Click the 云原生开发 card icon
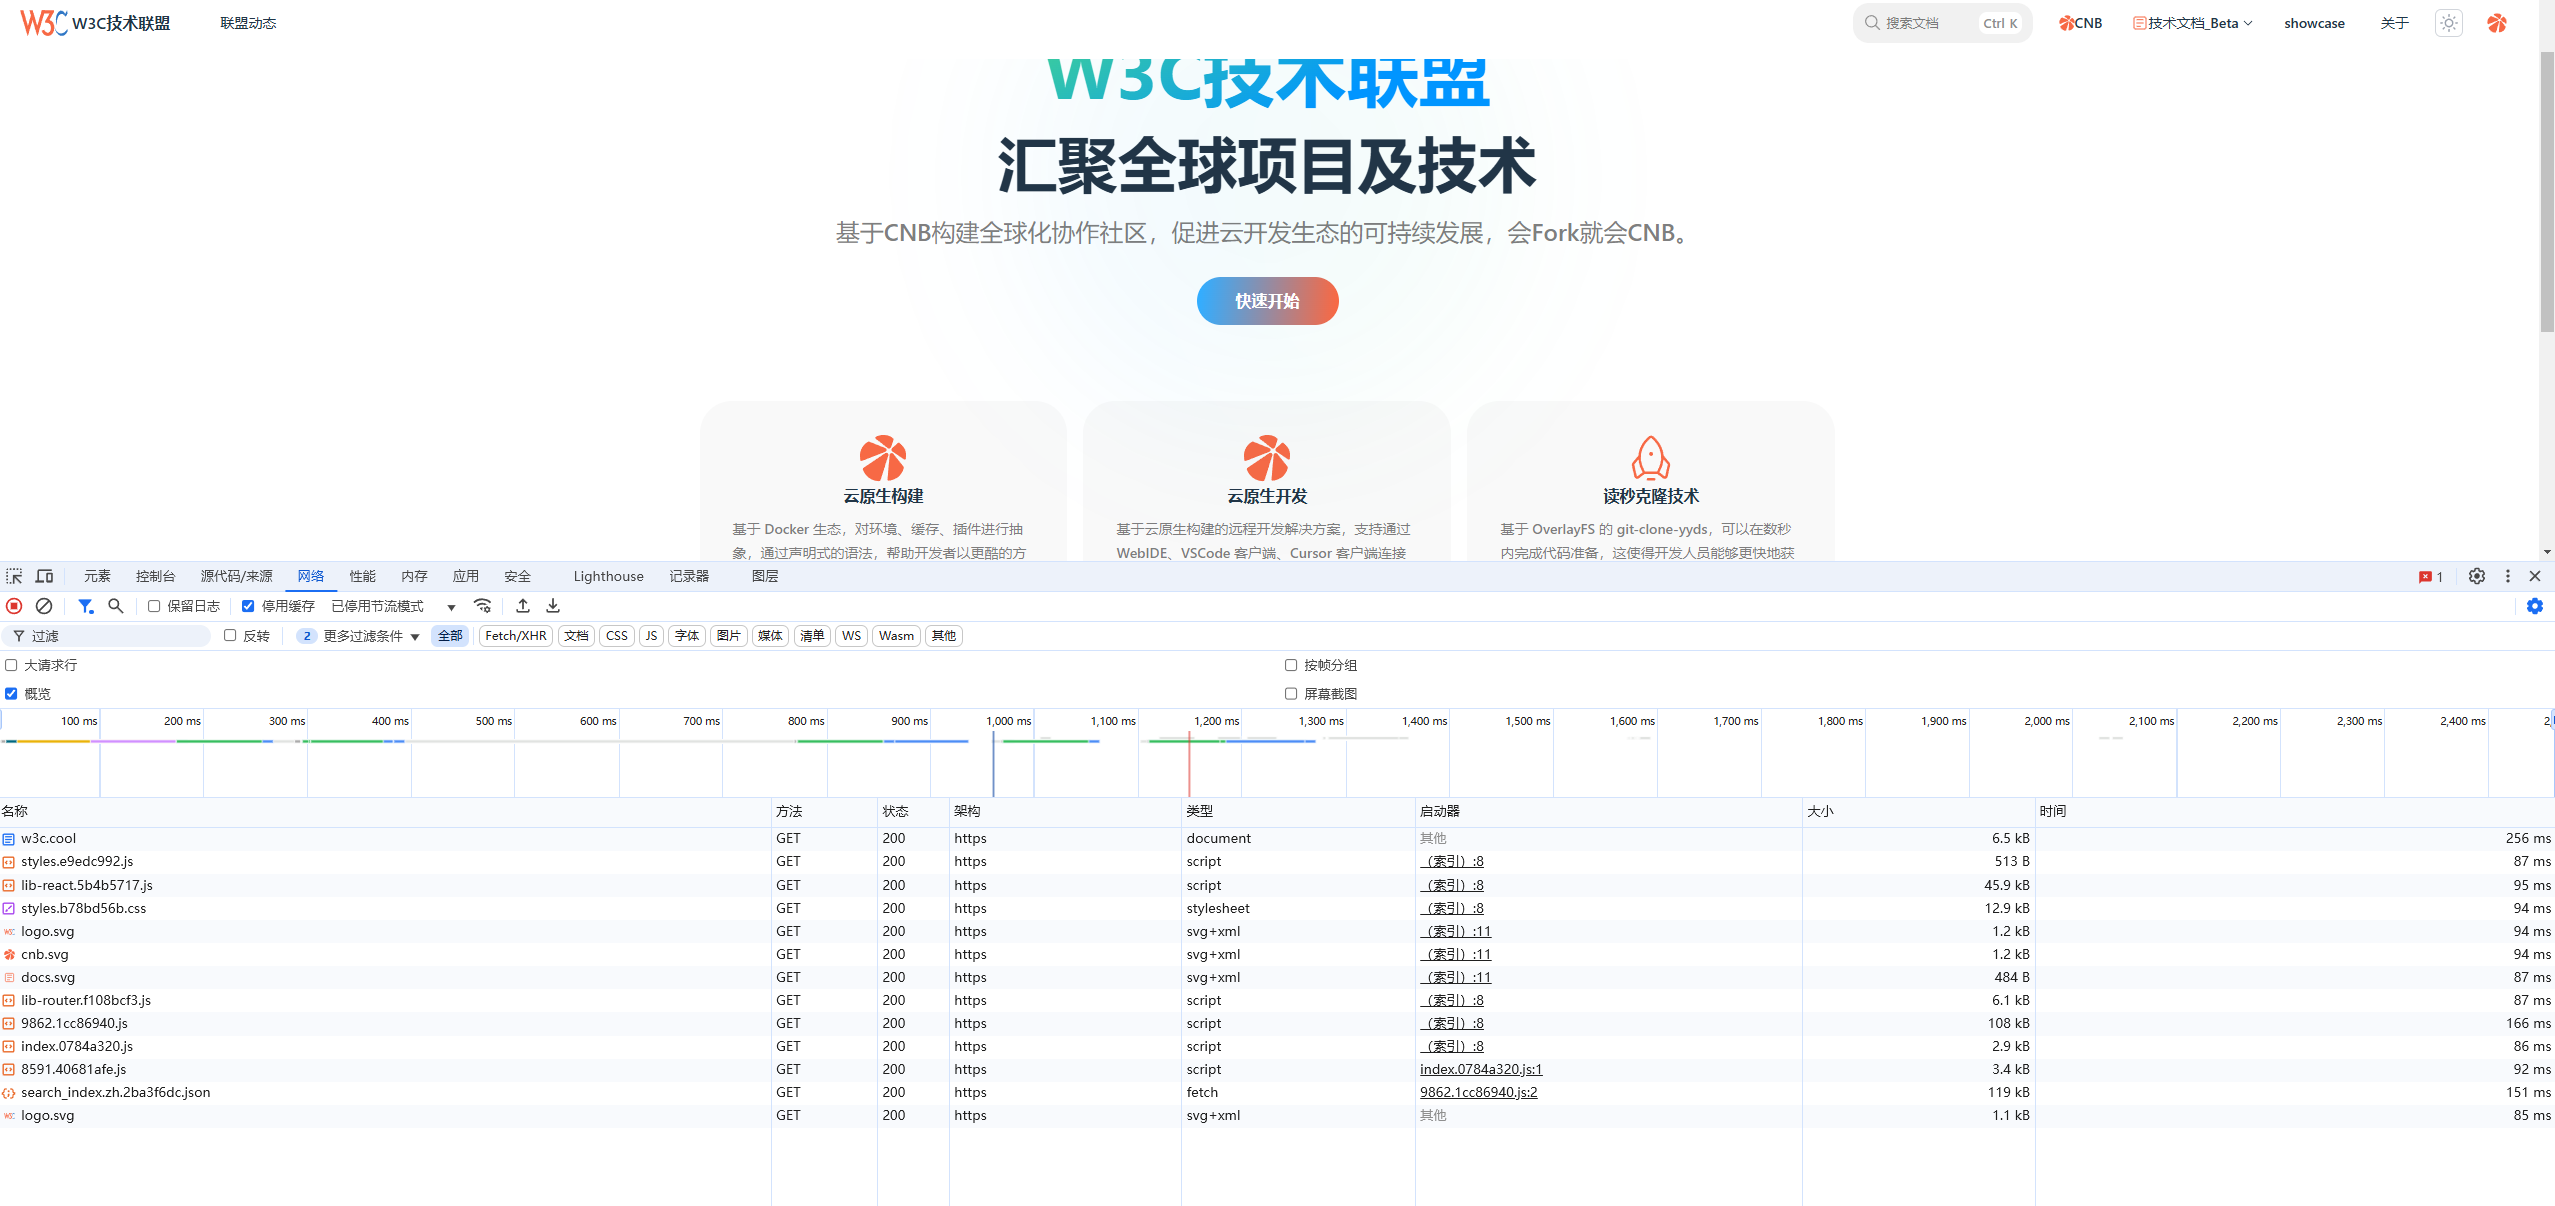Image resolution: width=2555 pixels, height=1206 pixels. pos(1267,458)
